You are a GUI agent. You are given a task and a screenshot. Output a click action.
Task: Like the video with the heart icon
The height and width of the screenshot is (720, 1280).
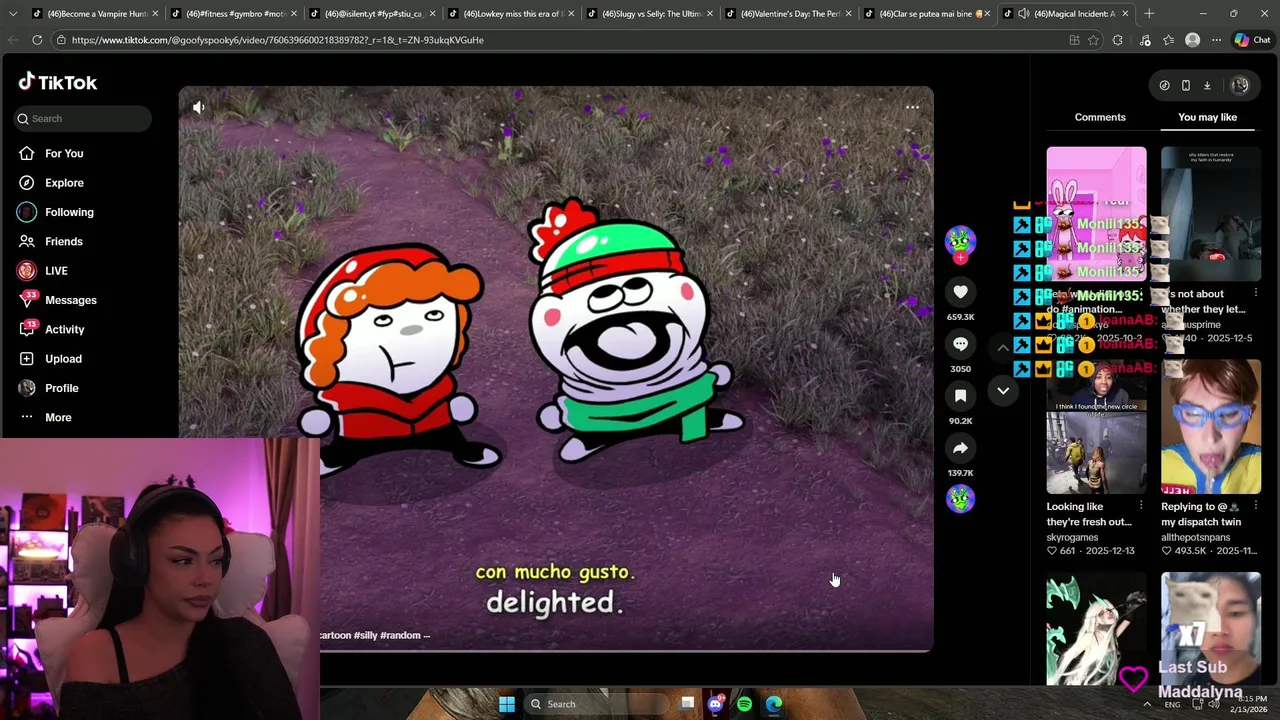(x=960, y=291)
